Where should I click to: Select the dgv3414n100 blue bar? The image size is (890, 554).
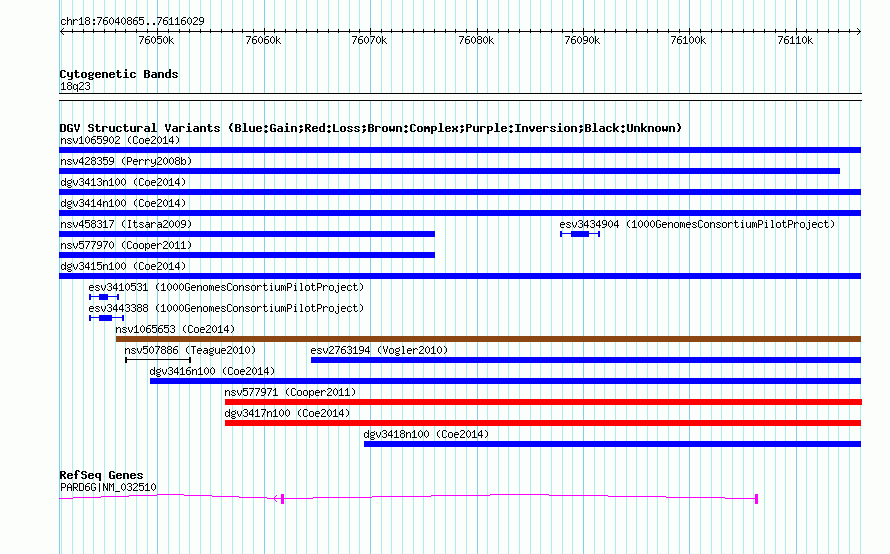(x=460, y=213)
